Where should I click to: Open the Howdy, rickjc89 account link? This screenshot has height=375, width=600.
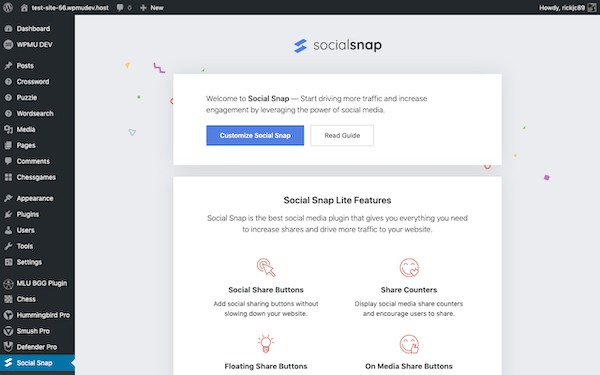(562, 8)
